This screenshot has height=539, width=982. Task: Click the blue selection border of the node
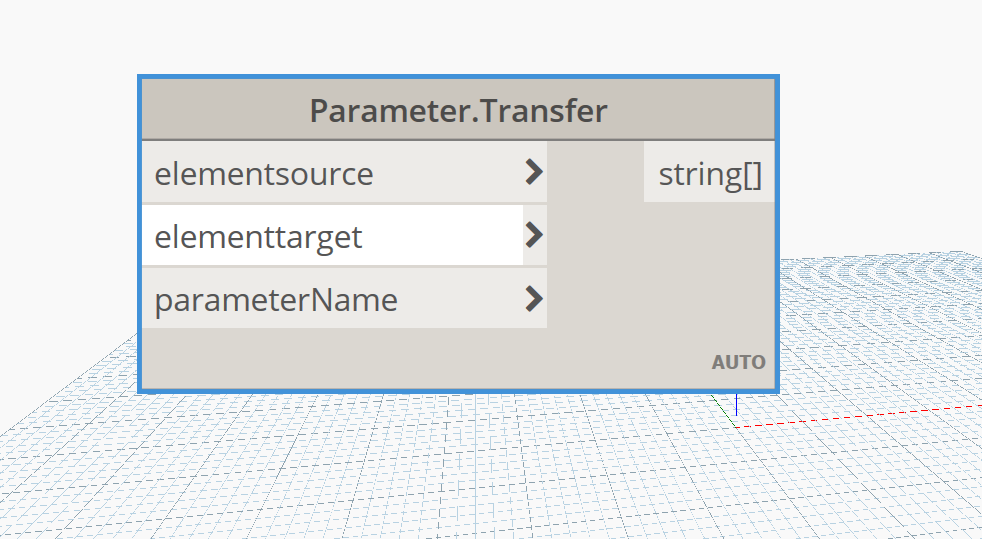click(x=458, y=76)
